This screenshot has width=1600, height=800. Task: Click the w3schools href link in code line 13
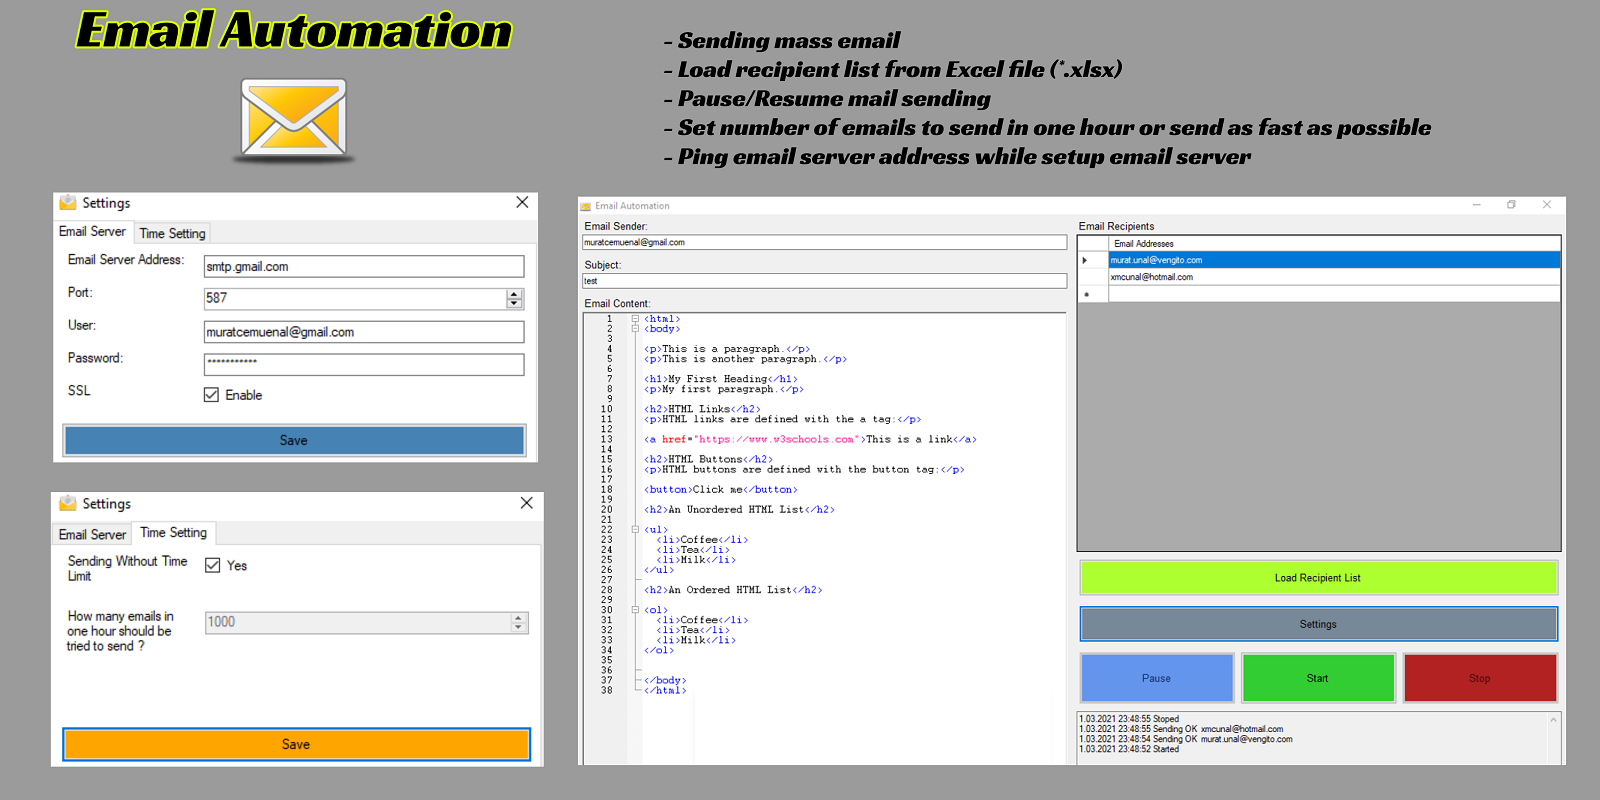[x=777, y=440]
